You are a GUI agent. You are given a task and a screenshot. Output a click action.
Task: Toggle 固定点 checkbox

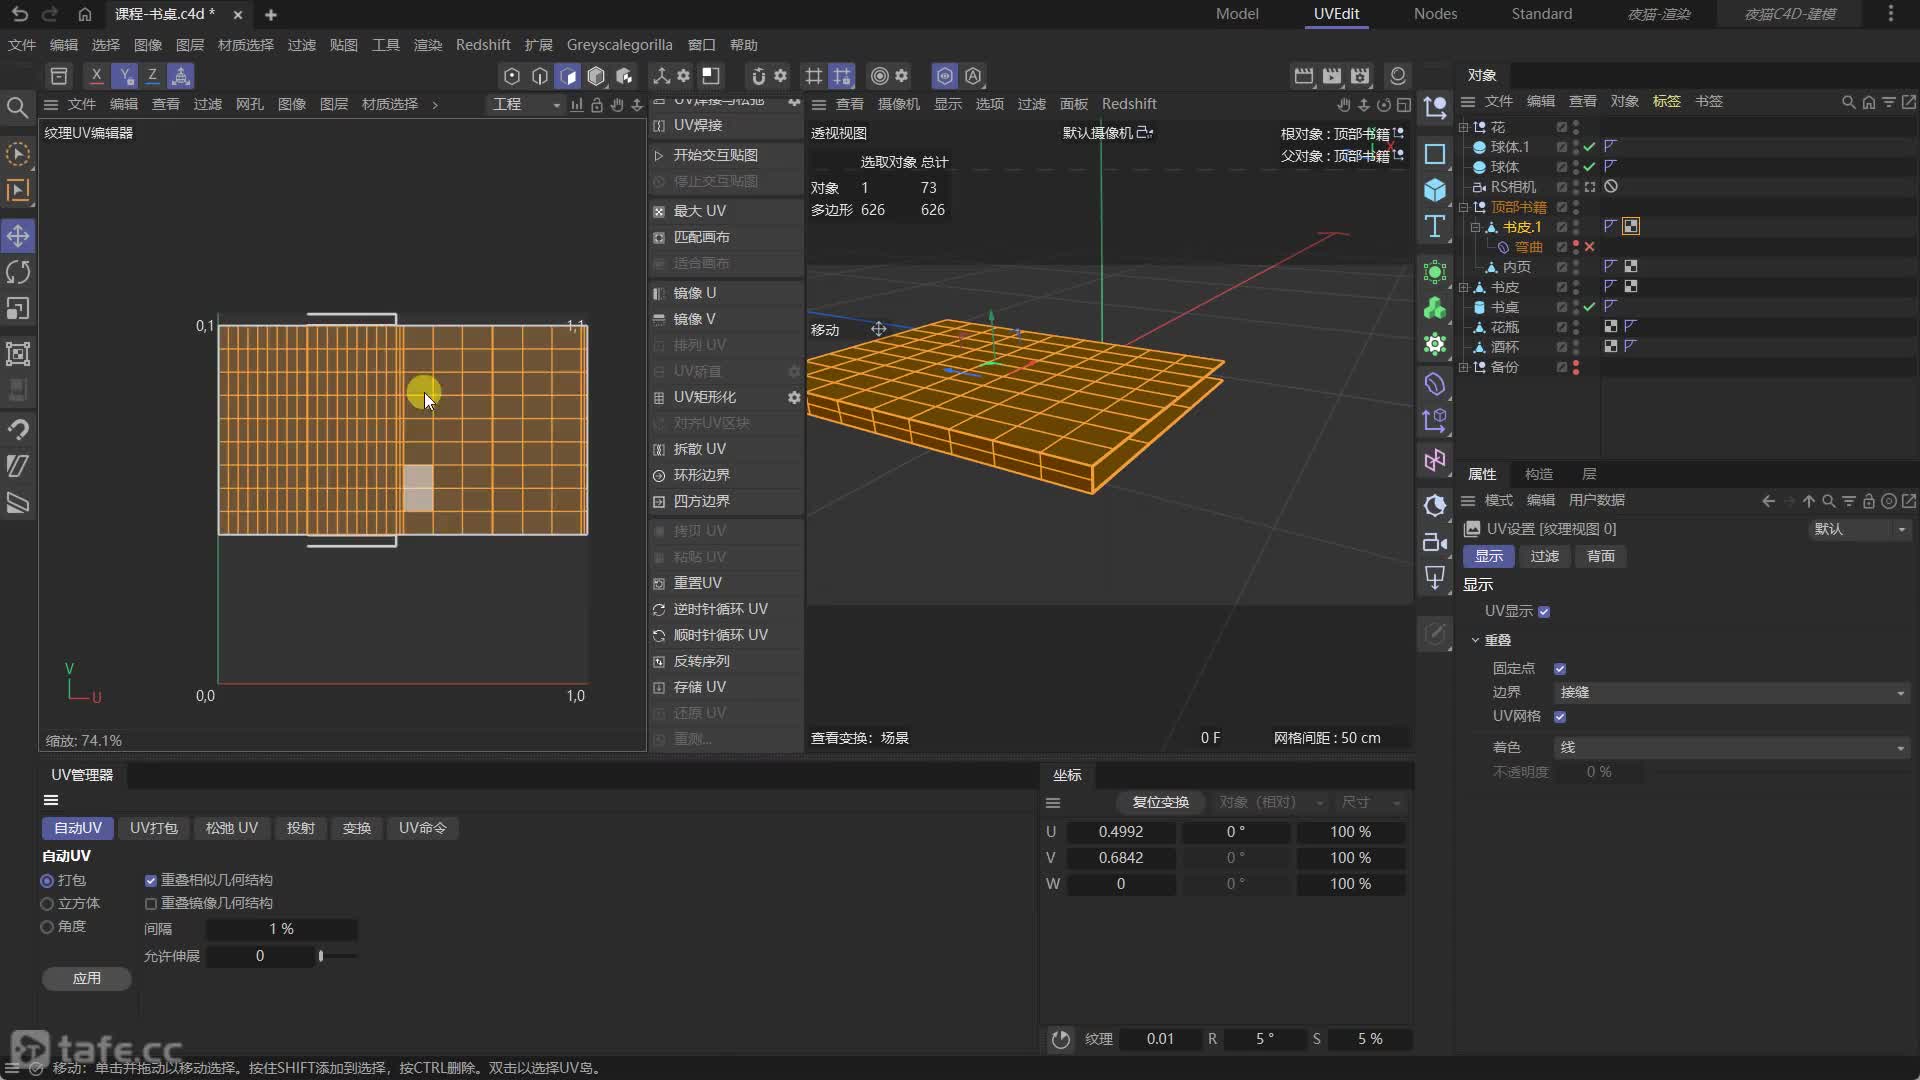[x=1560, y=669]
